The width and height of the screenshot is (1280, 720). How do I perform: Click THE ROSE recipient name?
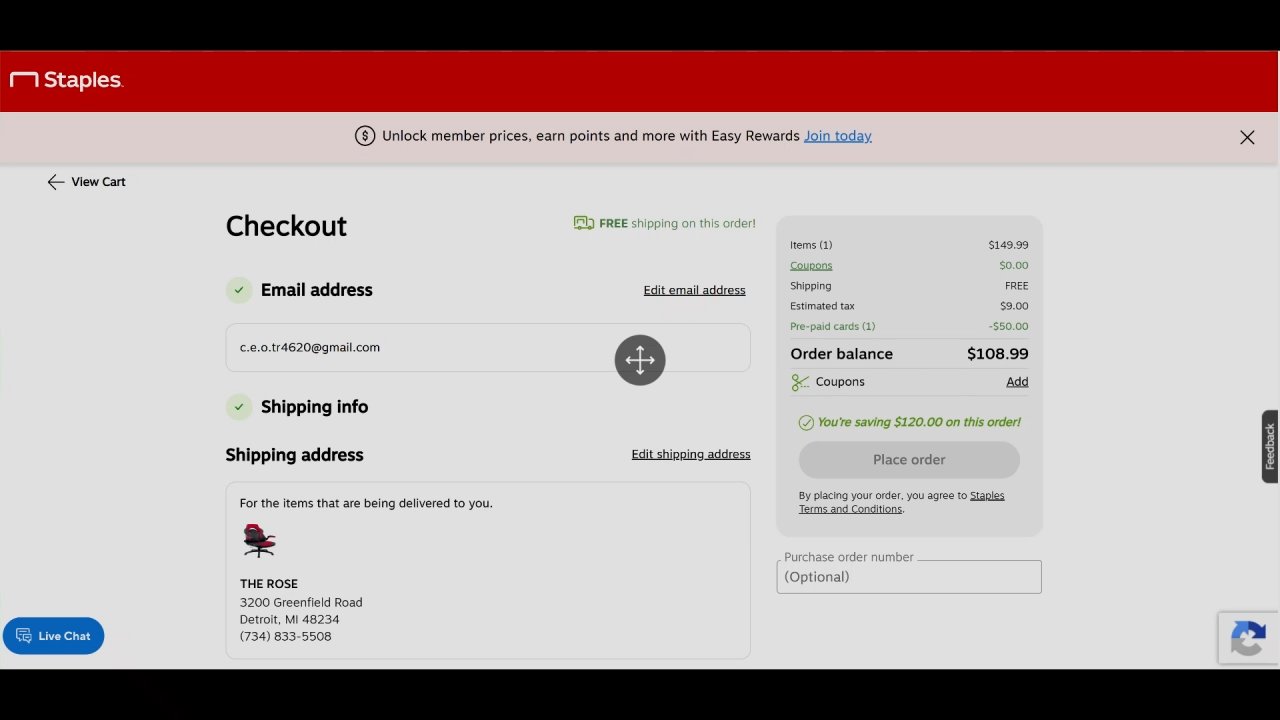(269, 584)
